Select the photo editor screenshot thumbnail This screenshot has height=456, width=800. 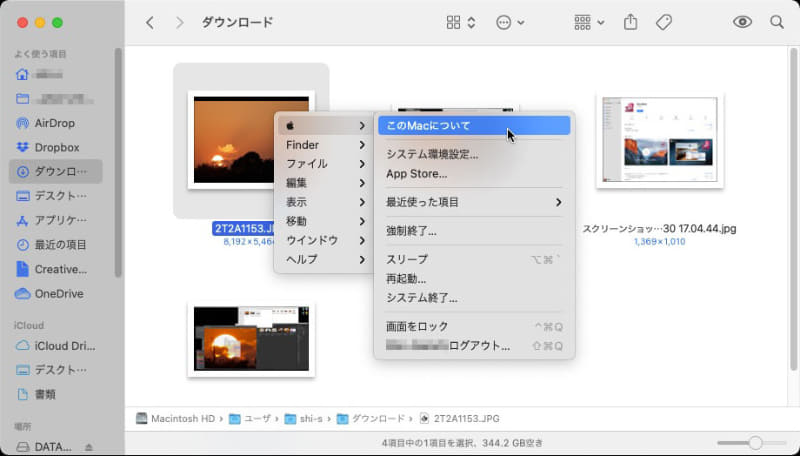(x=251, y=339)
